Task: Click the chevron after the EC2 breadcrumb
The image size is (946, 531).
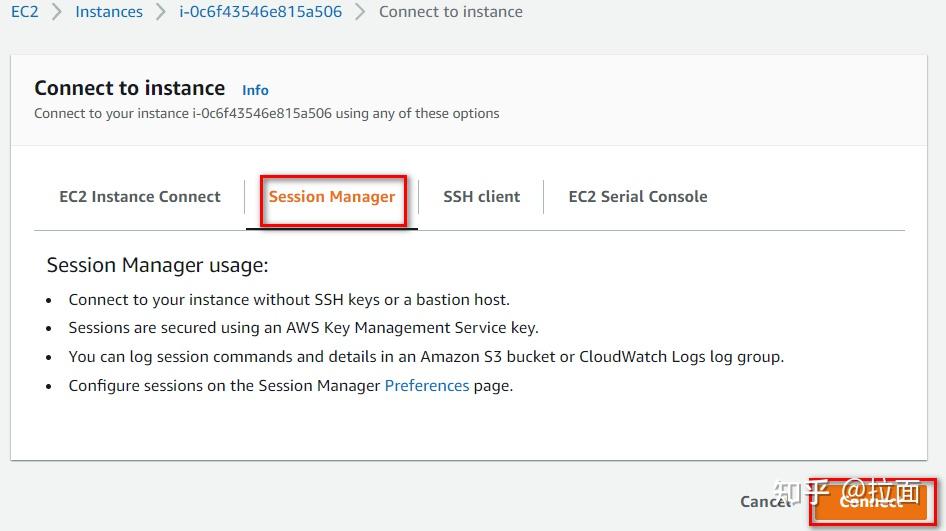Action: point(56,12)
